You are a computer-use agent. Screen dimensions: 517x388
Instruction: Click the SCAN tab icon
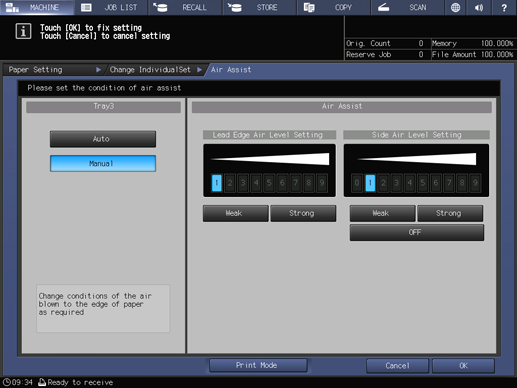(x=383, y=7)
